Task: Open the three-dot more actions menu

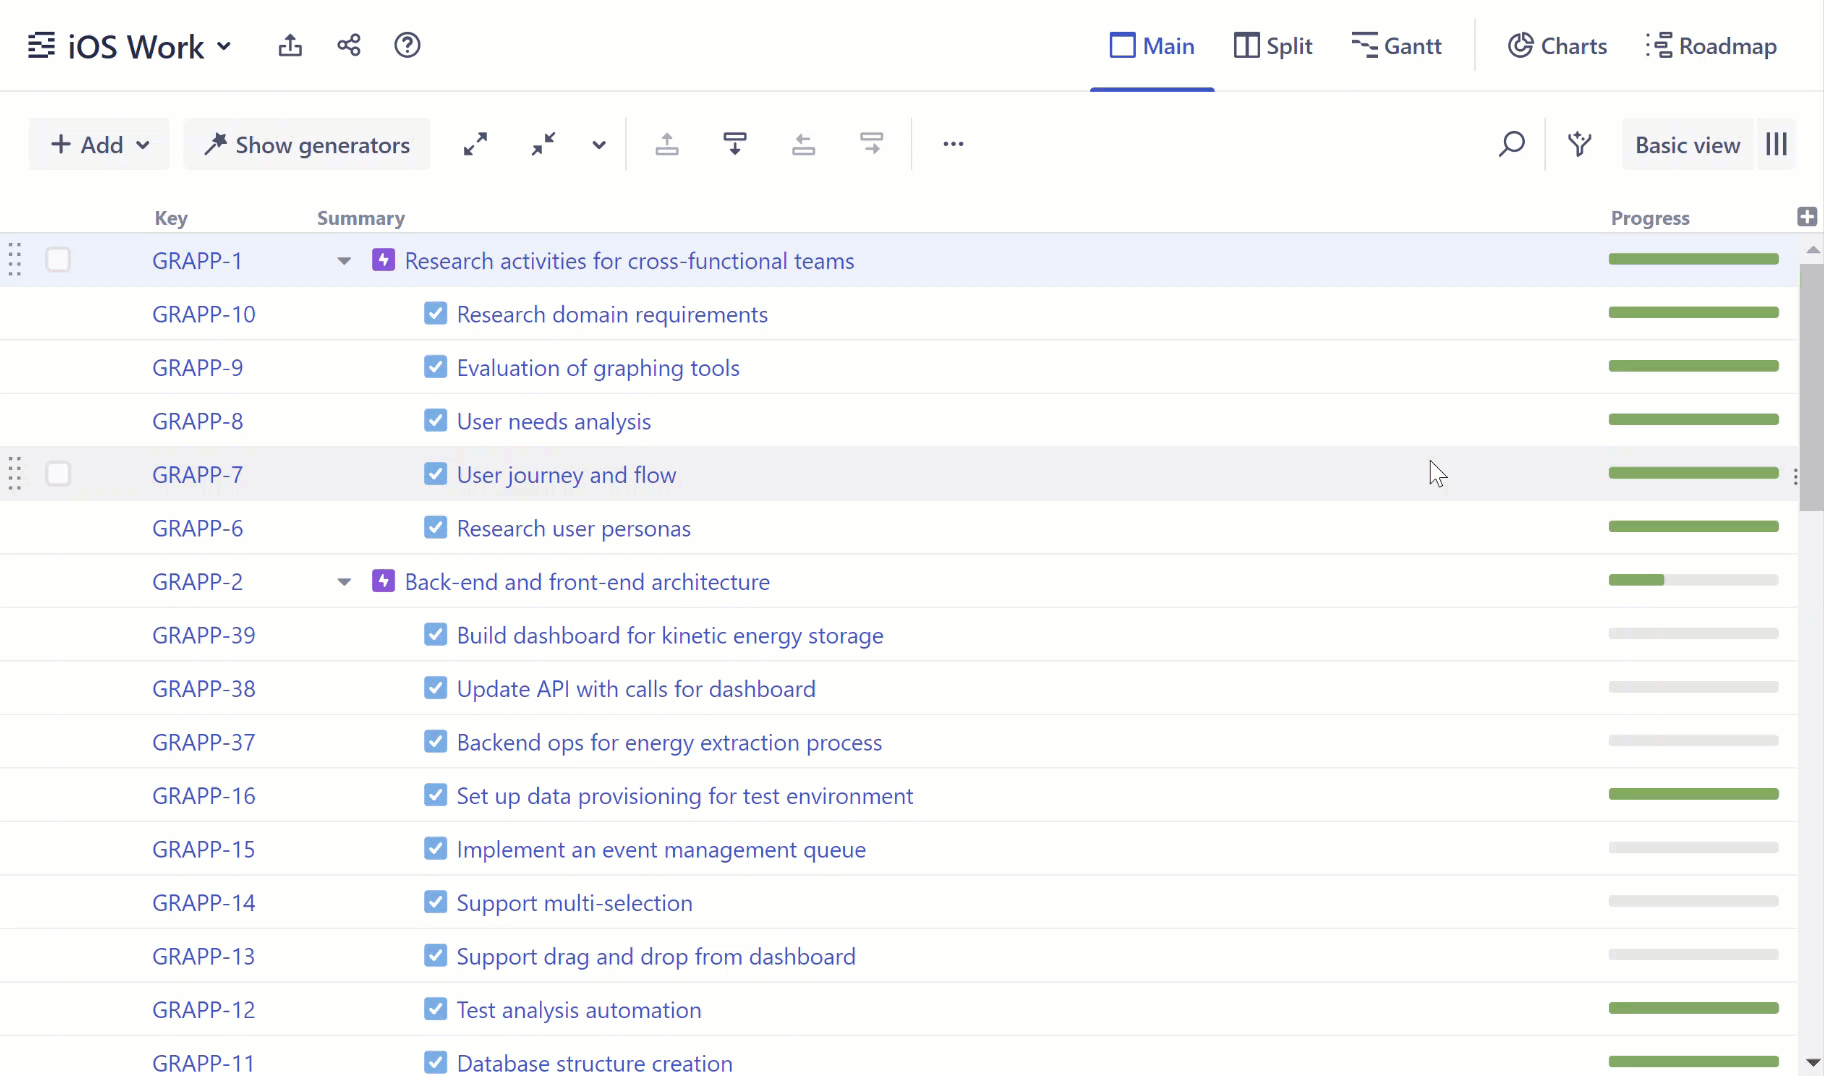Action: (953, 145)
